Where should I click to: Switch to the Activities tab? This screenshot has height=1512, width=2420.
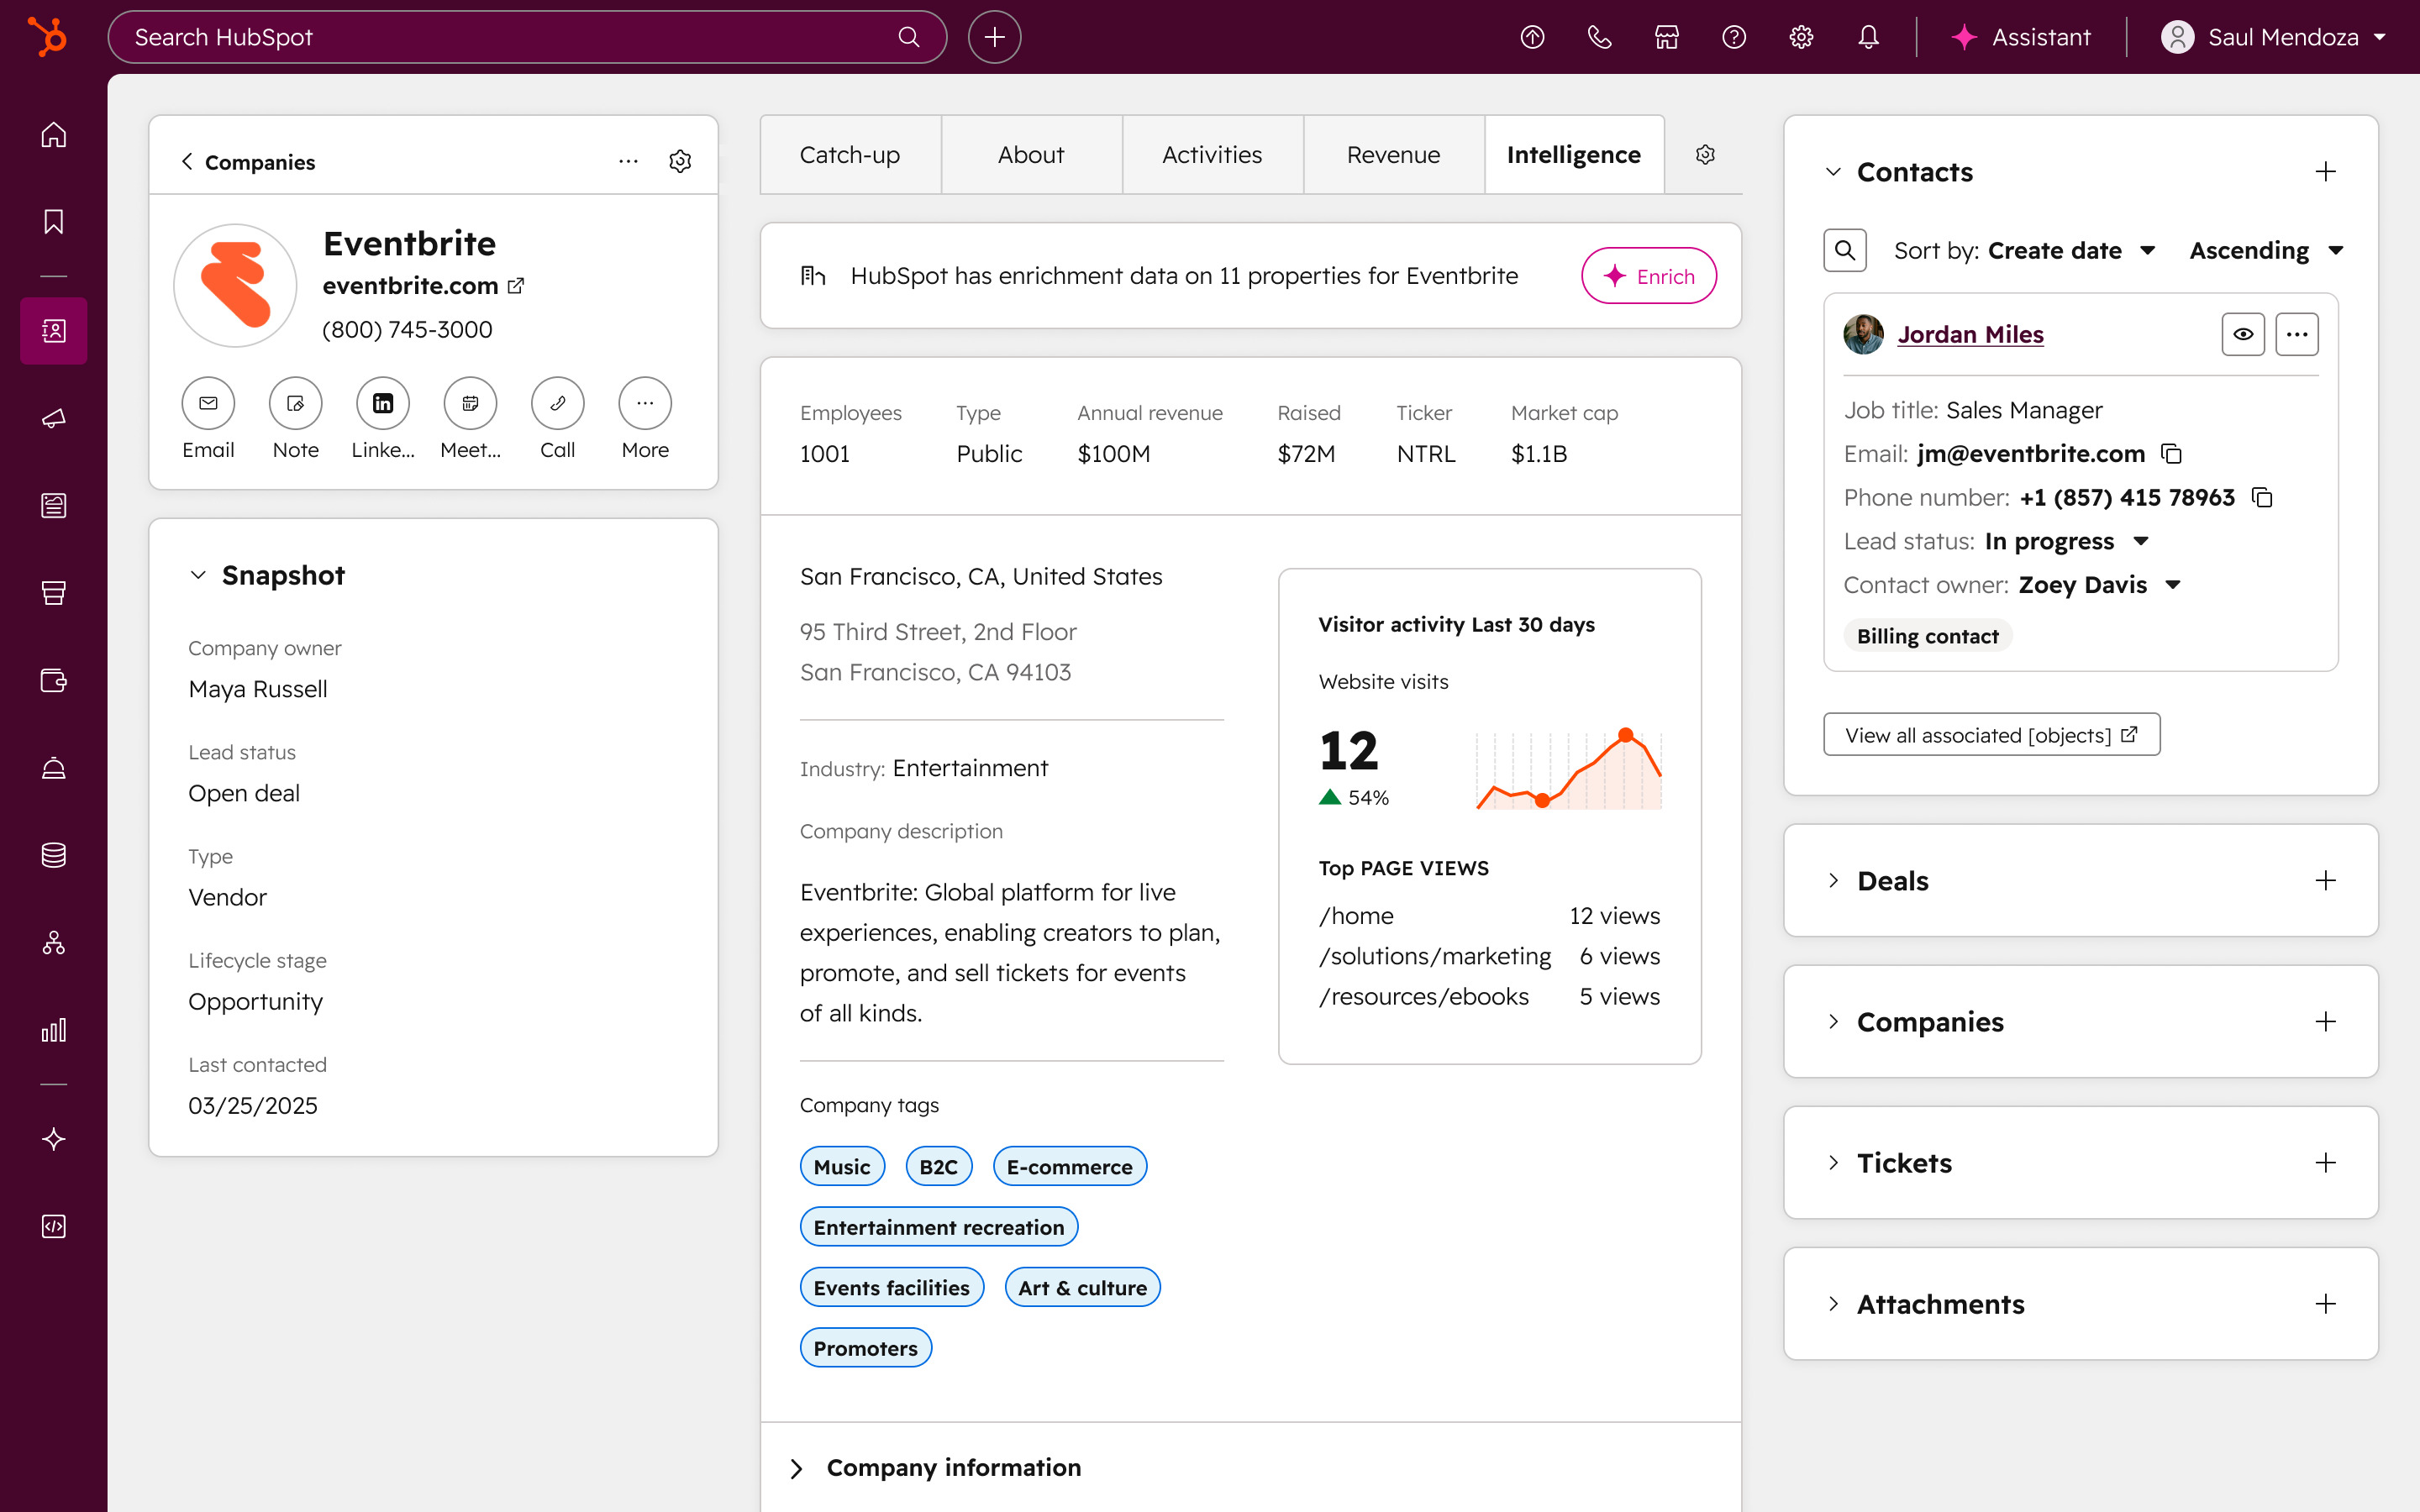pos(1212,154)
